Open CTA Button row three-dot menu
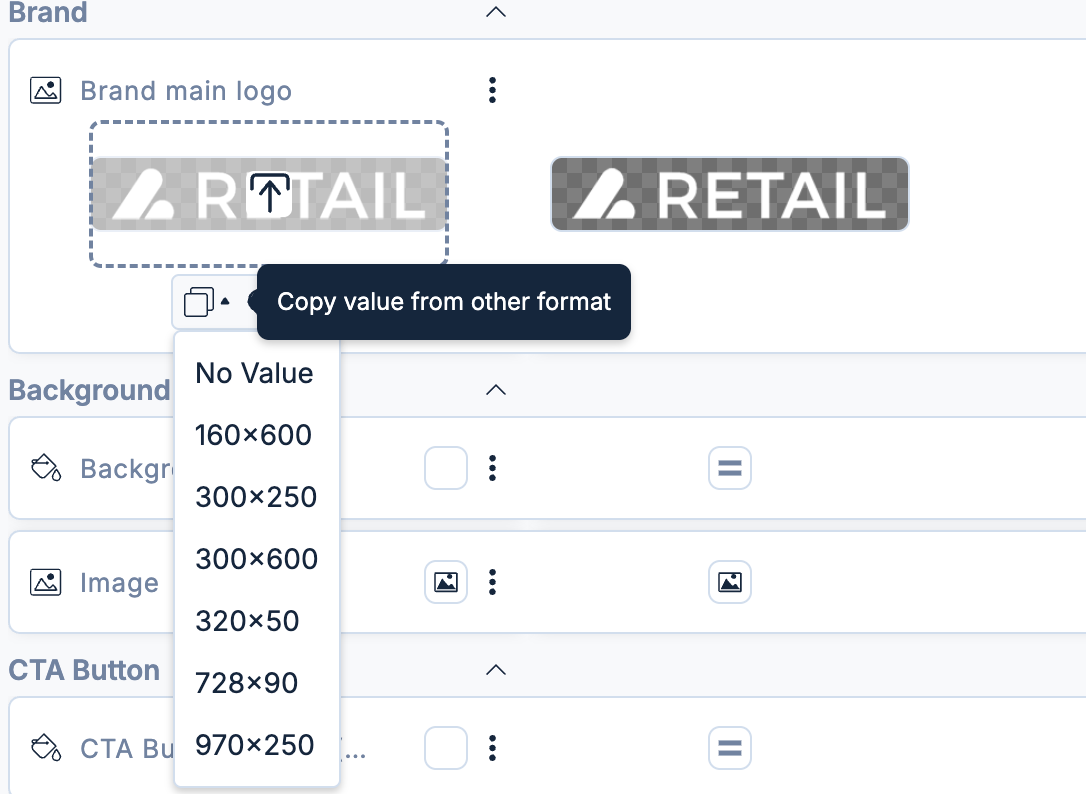 pos(492,748)
